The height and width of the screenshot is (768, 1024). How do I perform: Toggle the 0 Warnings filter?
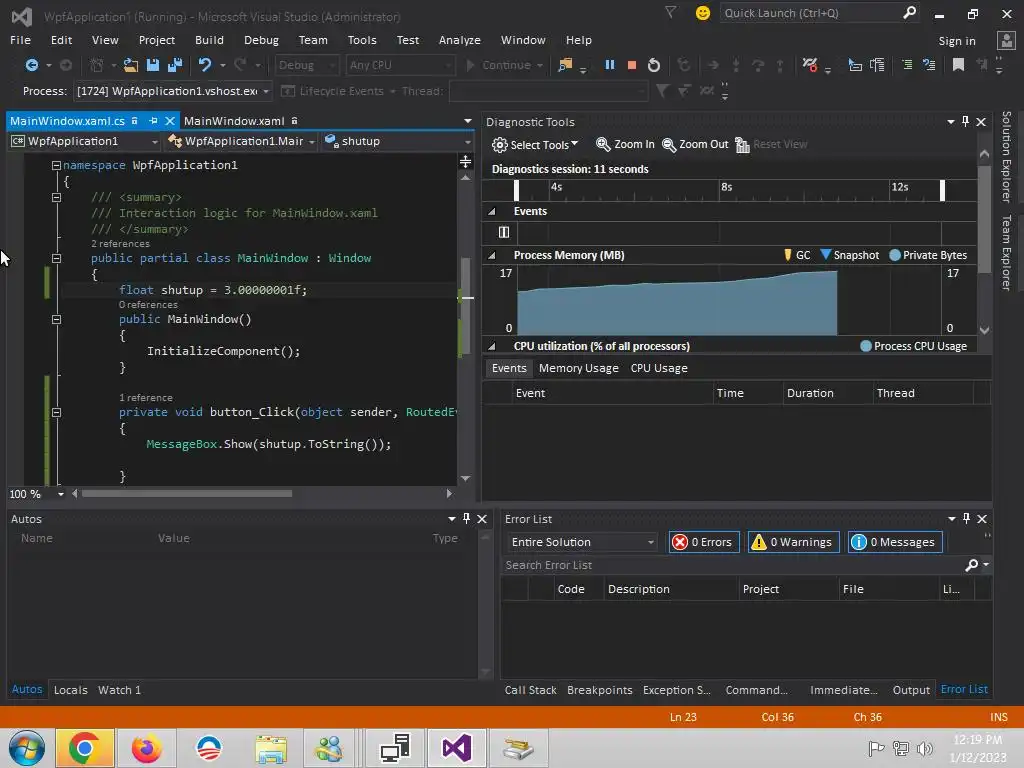pyautogui.click(x=793, y=542)
